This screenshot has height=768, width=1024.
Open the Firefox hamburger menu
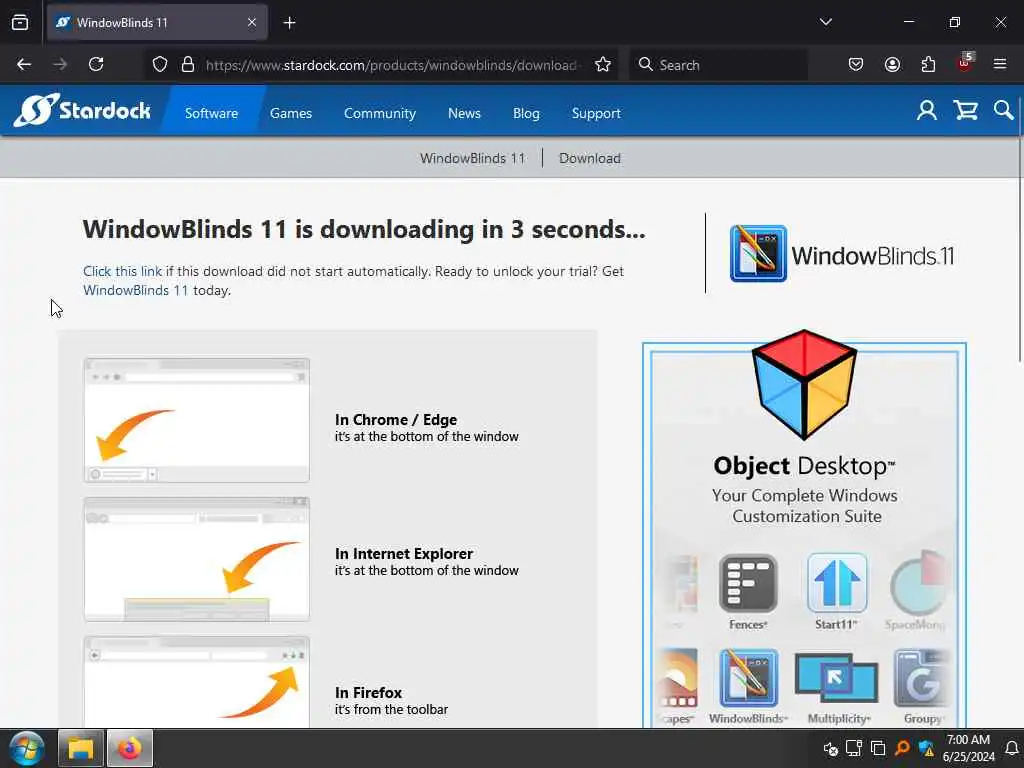[1000, 64]
